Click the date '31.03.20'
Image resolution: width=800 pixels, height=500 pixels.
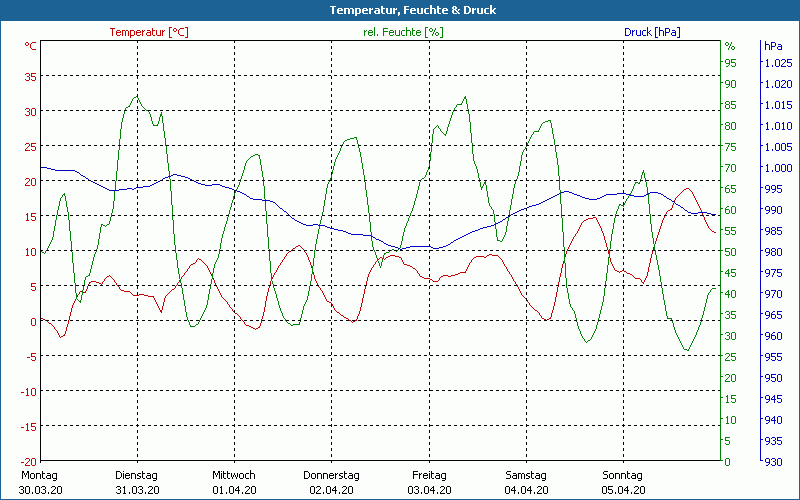tap(137, 490)
